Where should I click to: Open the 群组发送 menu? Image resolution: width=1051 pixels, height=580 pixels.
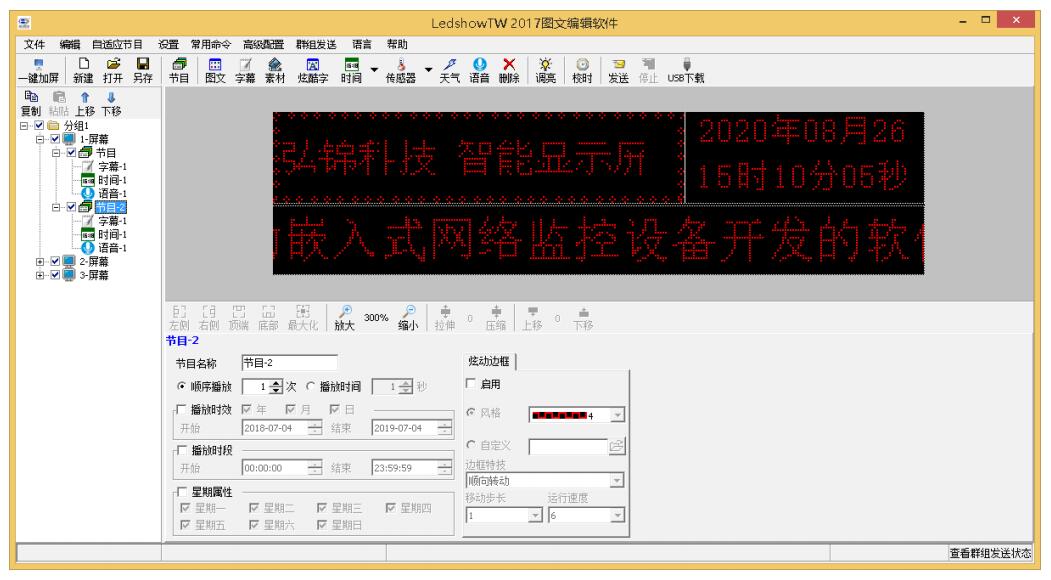(316, 44)
